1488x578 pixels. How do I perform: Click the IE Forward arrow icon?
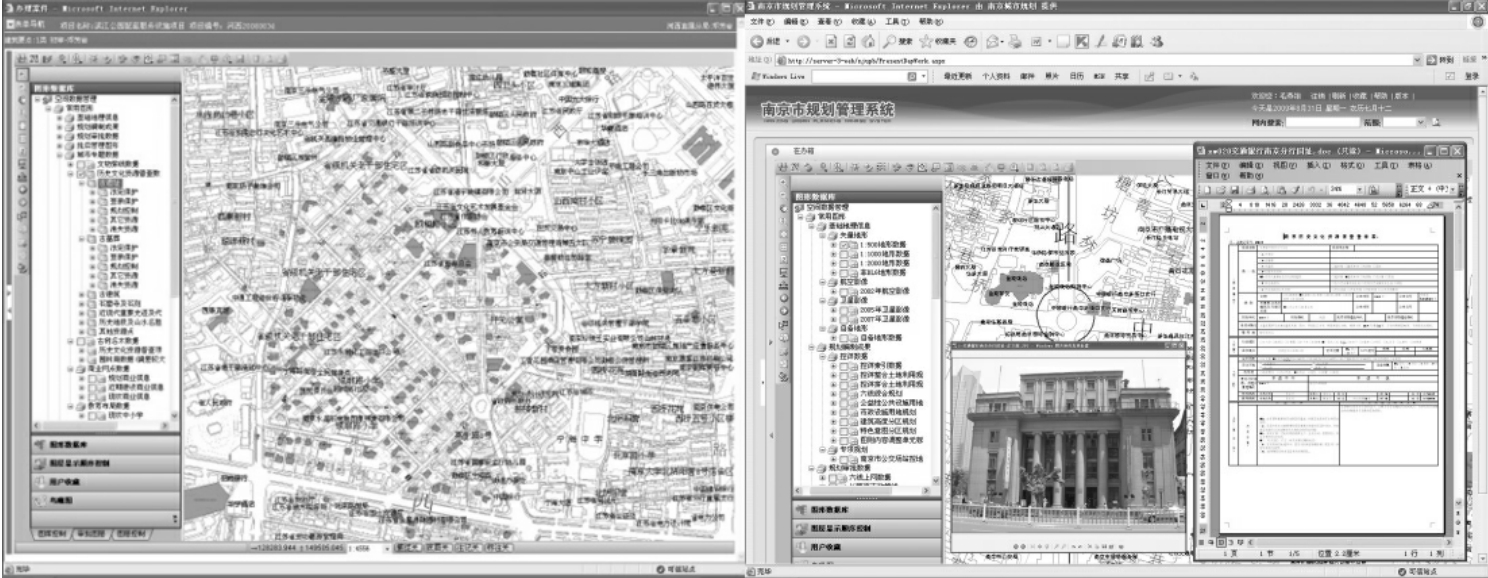[x=803, y=42]
